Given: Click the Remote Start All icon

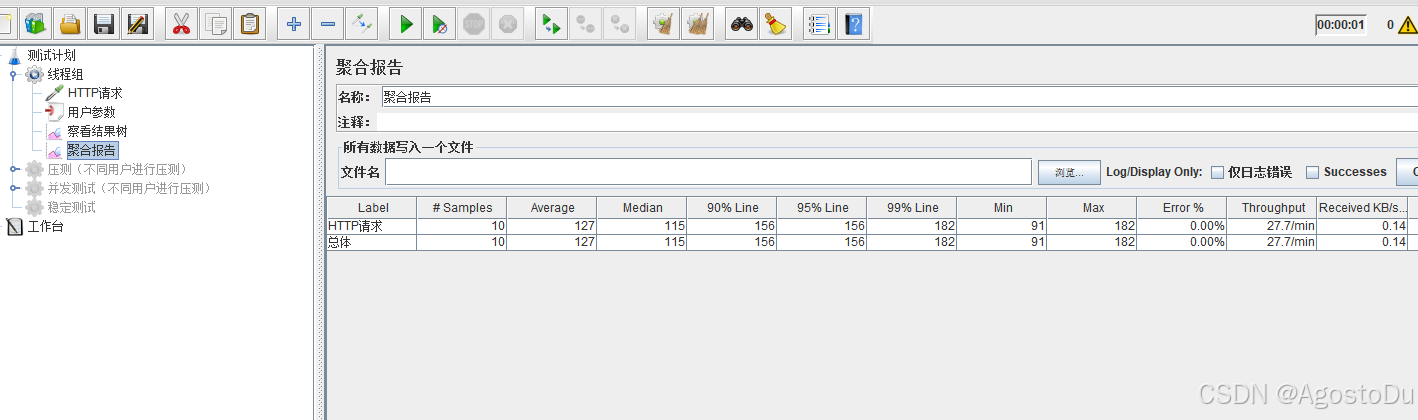Looking at the screenshot, I should coord(551,23).
